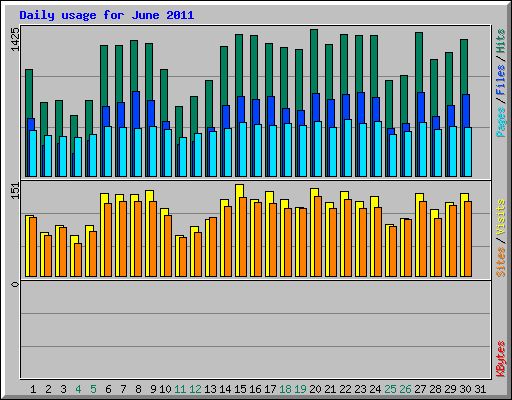Click the orange sites bar for day 4
This screenshot has height=400, width=512.
coord(78,260)
